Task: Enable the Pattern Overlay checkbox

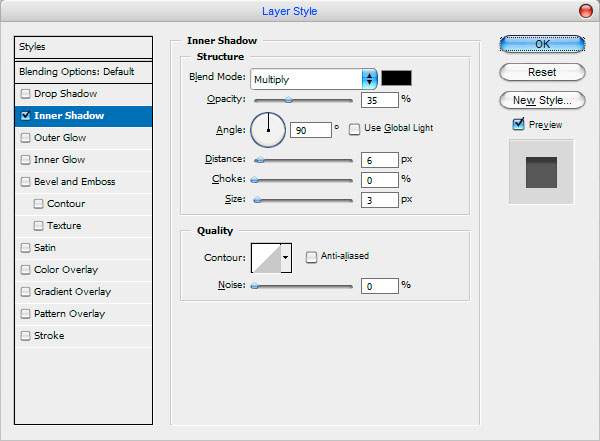Action: (26, 314)
